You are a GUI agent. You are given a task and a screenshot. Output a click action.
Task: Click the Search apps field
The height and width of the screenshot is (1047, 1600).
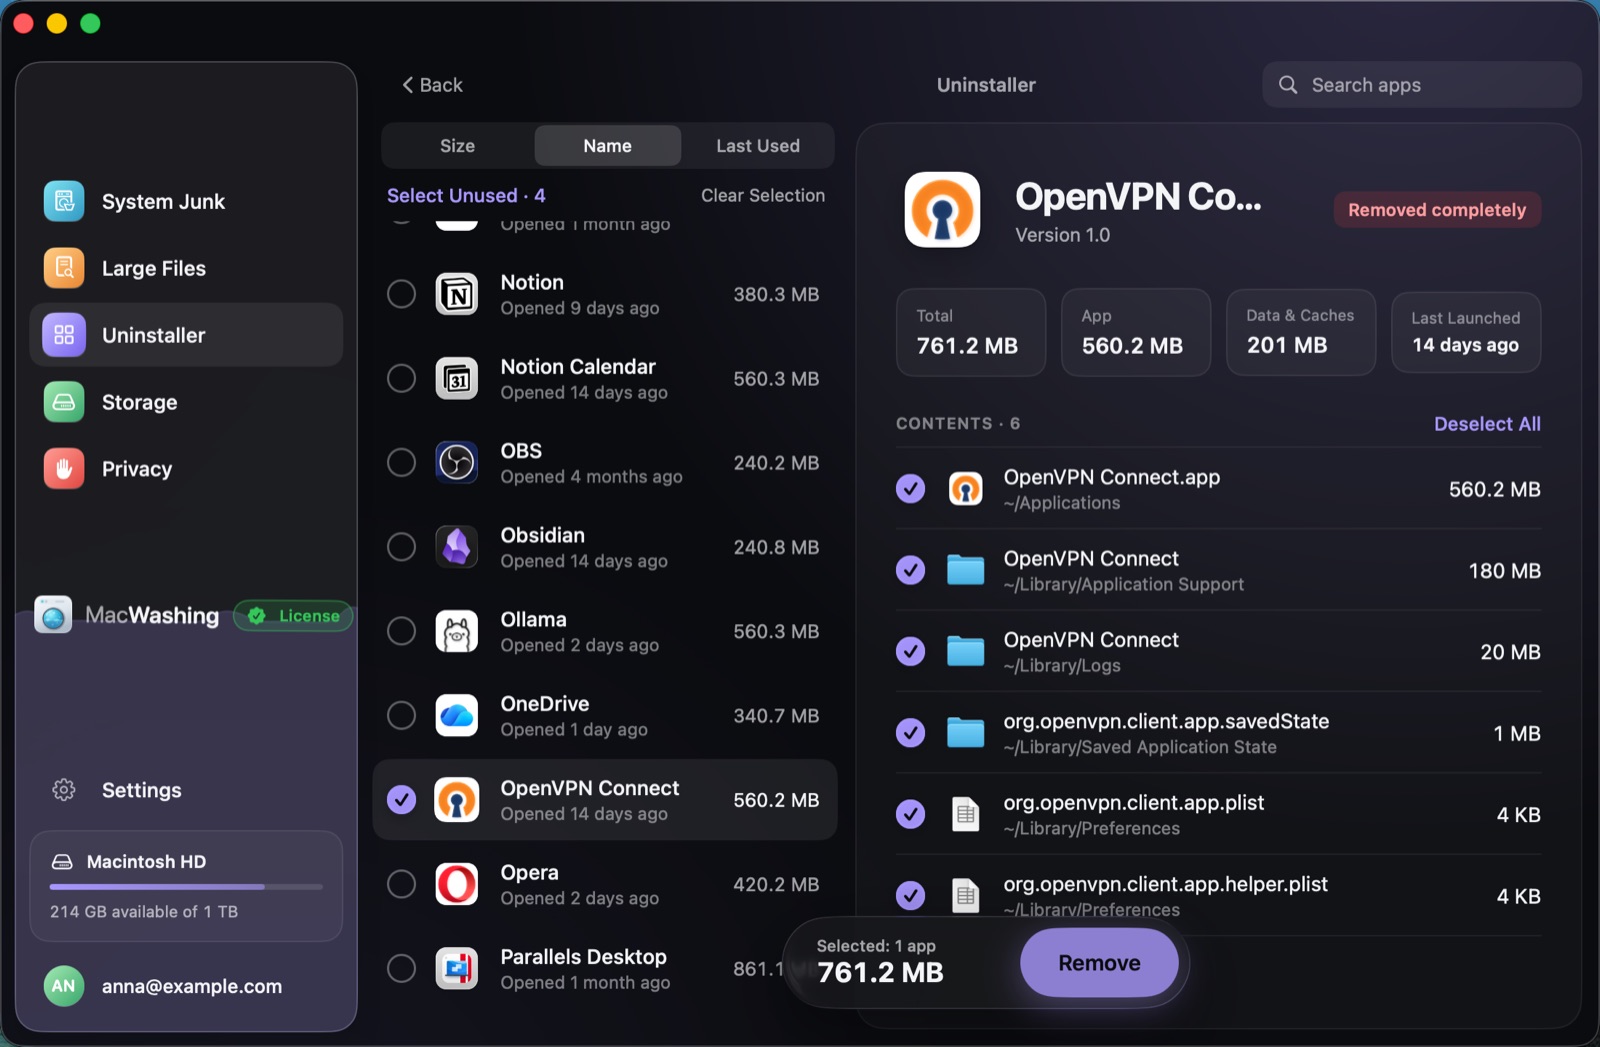coord(1422,85)
